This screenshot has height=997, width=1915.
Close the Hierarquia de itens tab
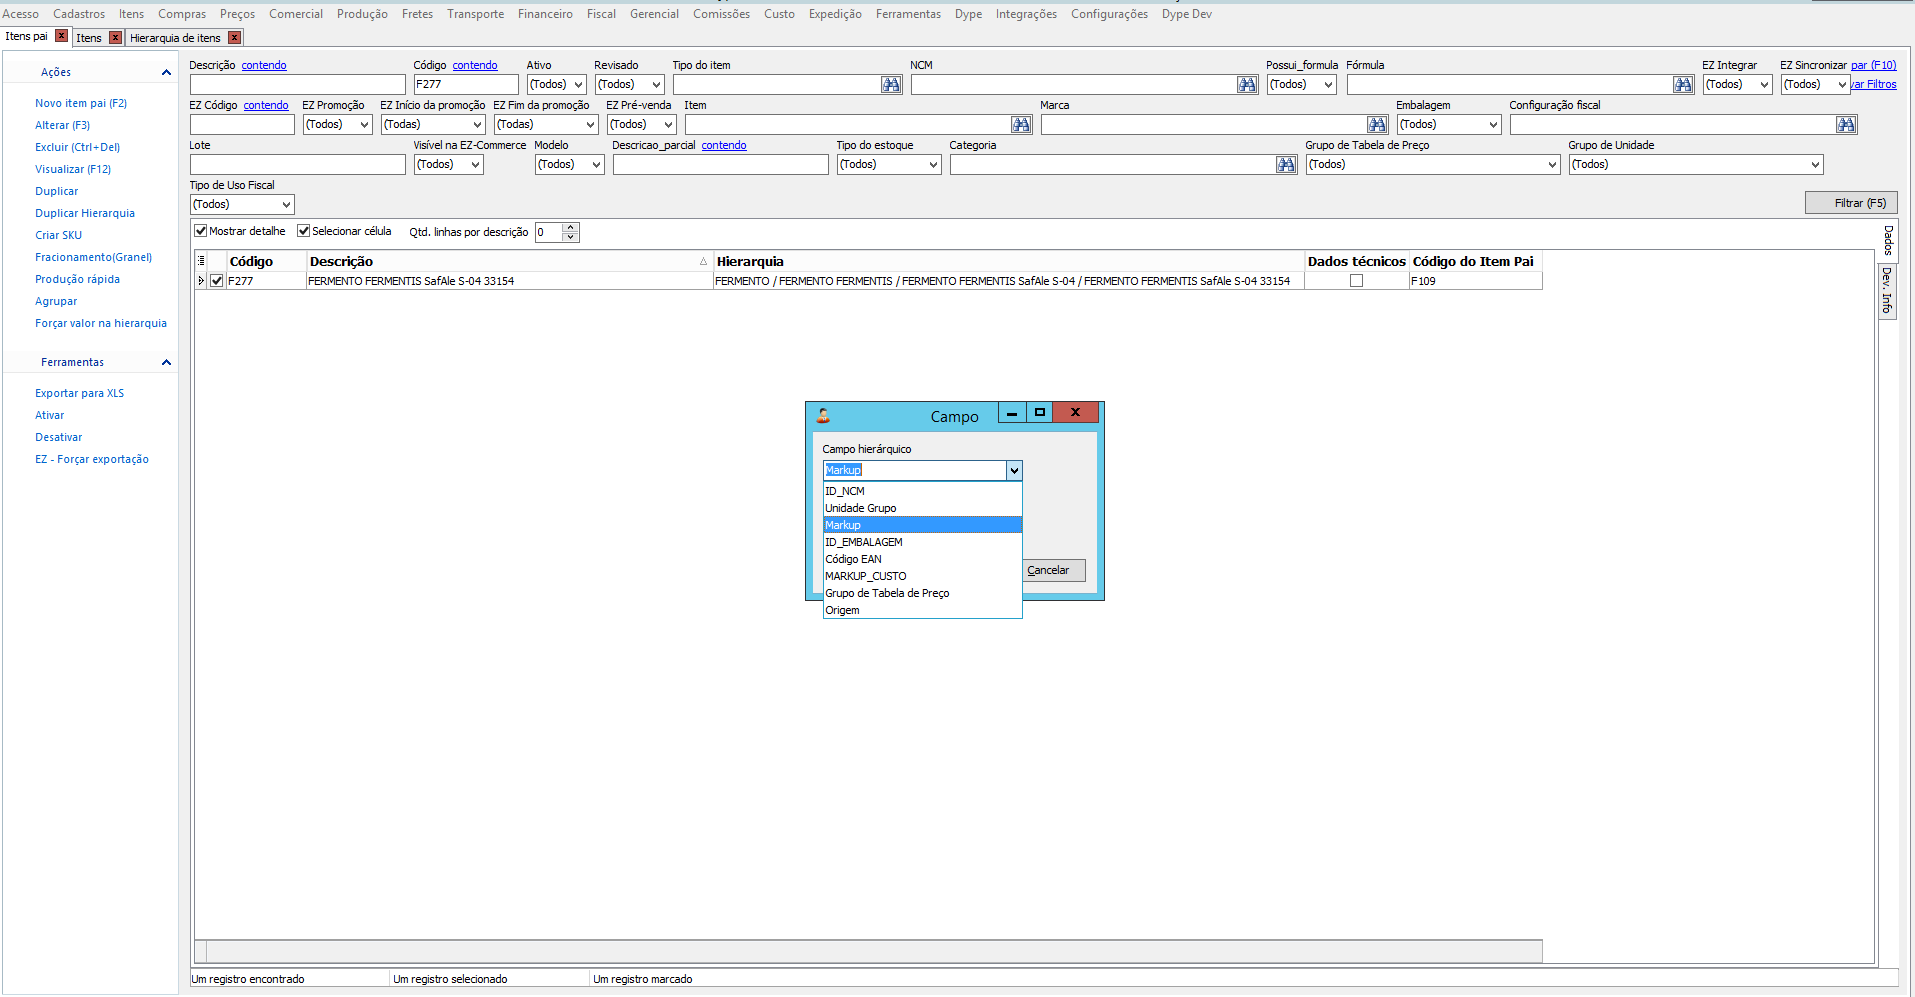[235, 38]
